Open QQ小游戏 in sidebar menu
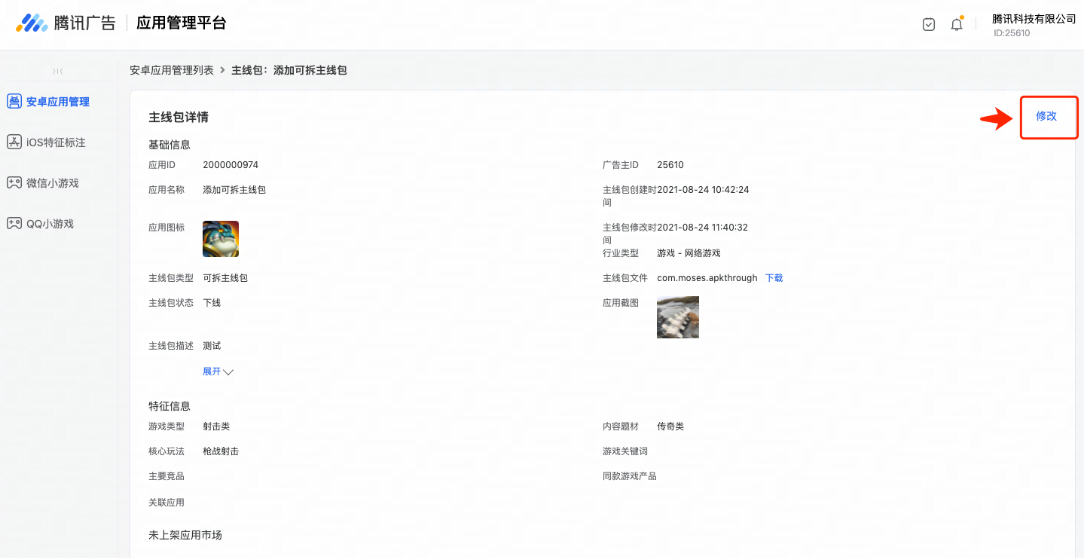The width and height of the screenshot is (1084, 558). [x=50, y=224]
